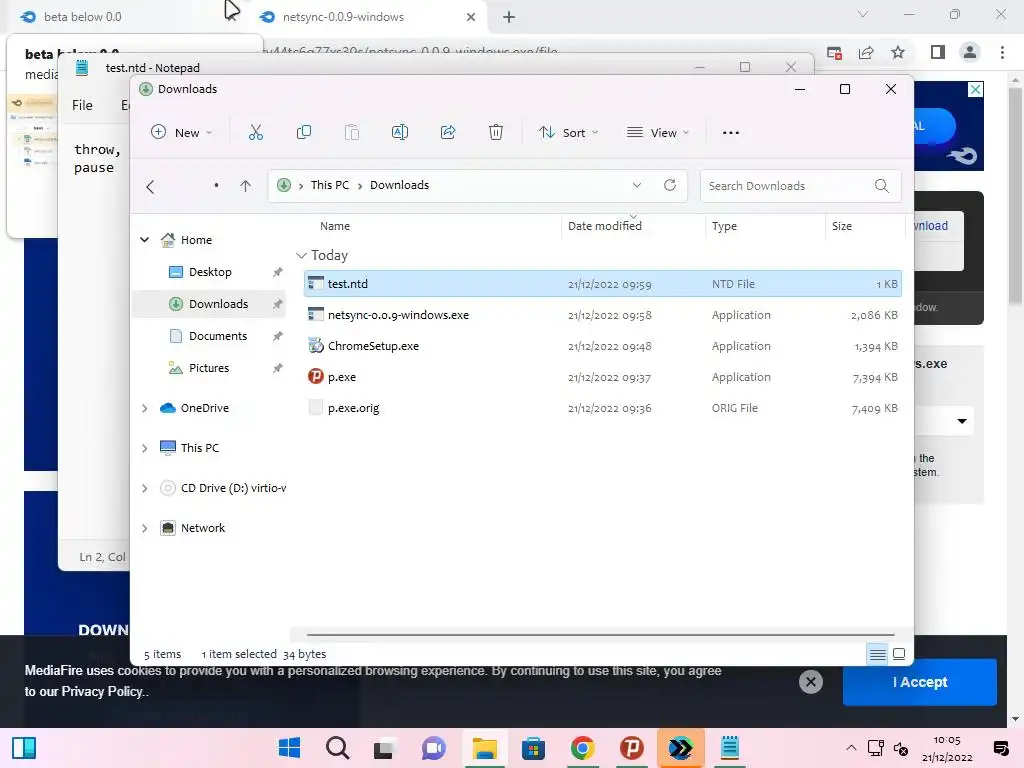Switch to large thumbnails view in status bar
The width and height of the screenshot is (1024, 768).
click(899, 654)
